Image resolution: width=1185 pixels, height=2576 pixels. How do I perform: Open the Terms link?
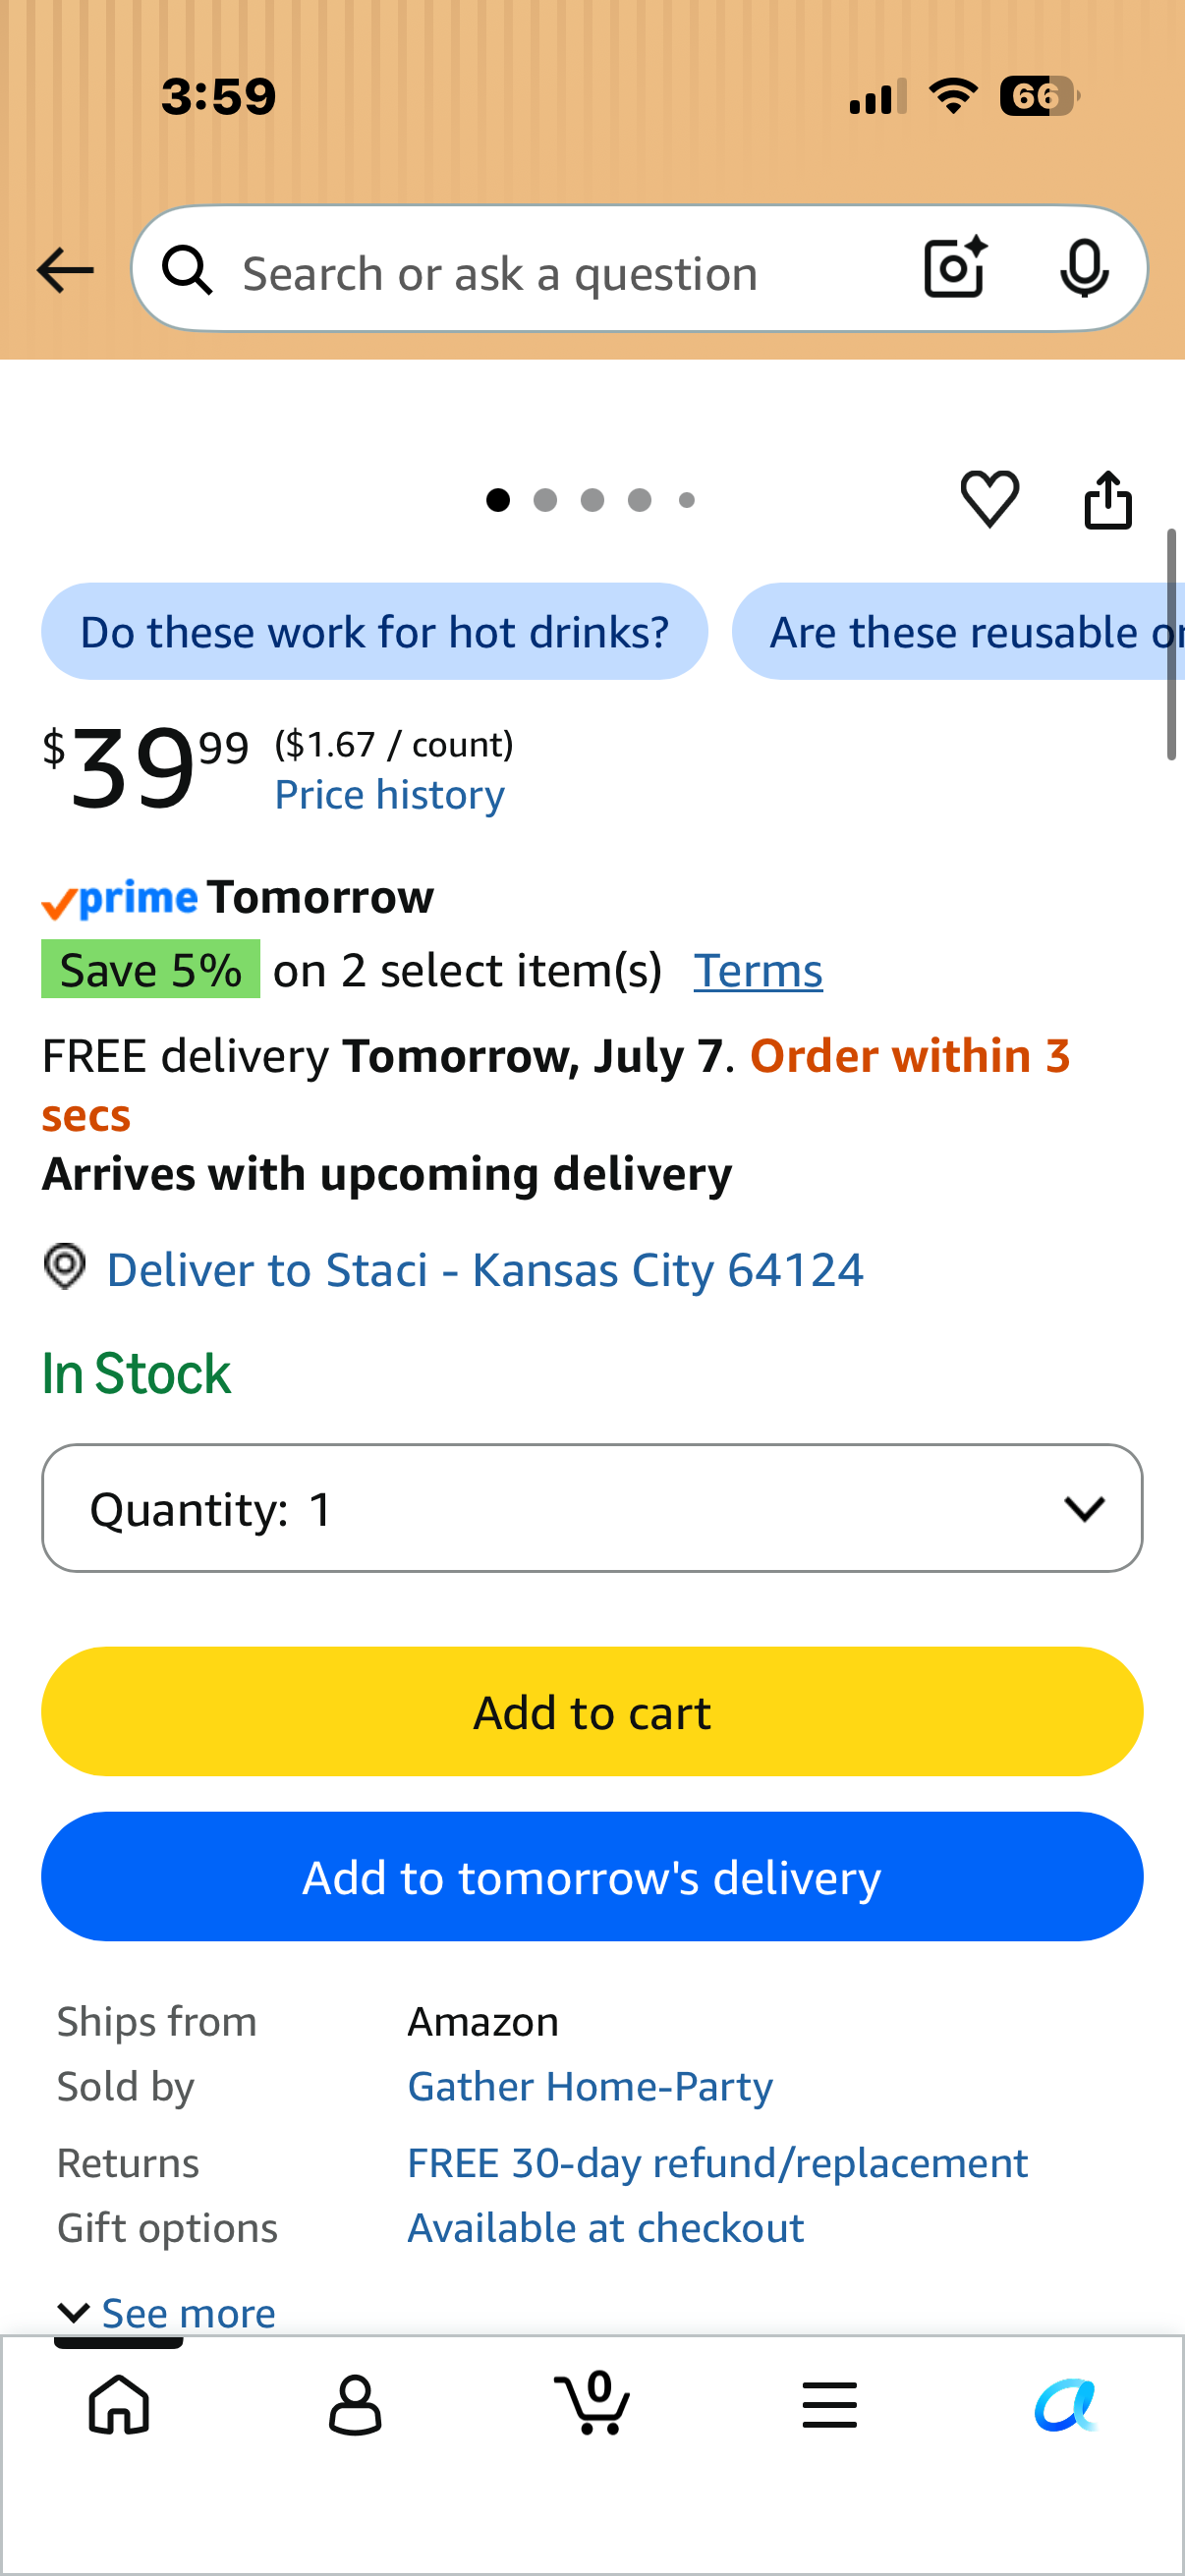[758, 970]
